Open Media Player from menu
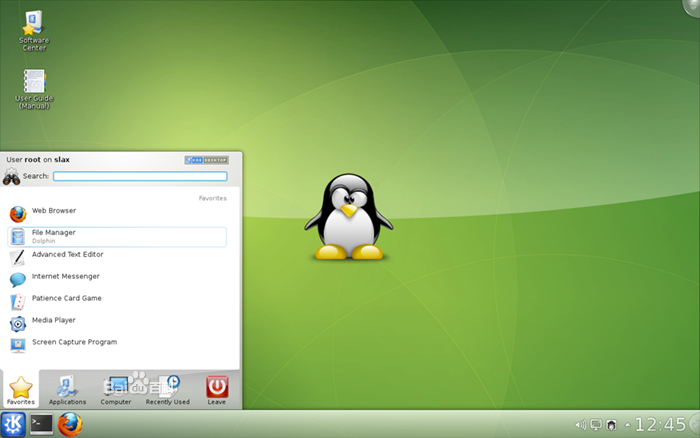Screen dimensions: 700x438 pos(54,321)
